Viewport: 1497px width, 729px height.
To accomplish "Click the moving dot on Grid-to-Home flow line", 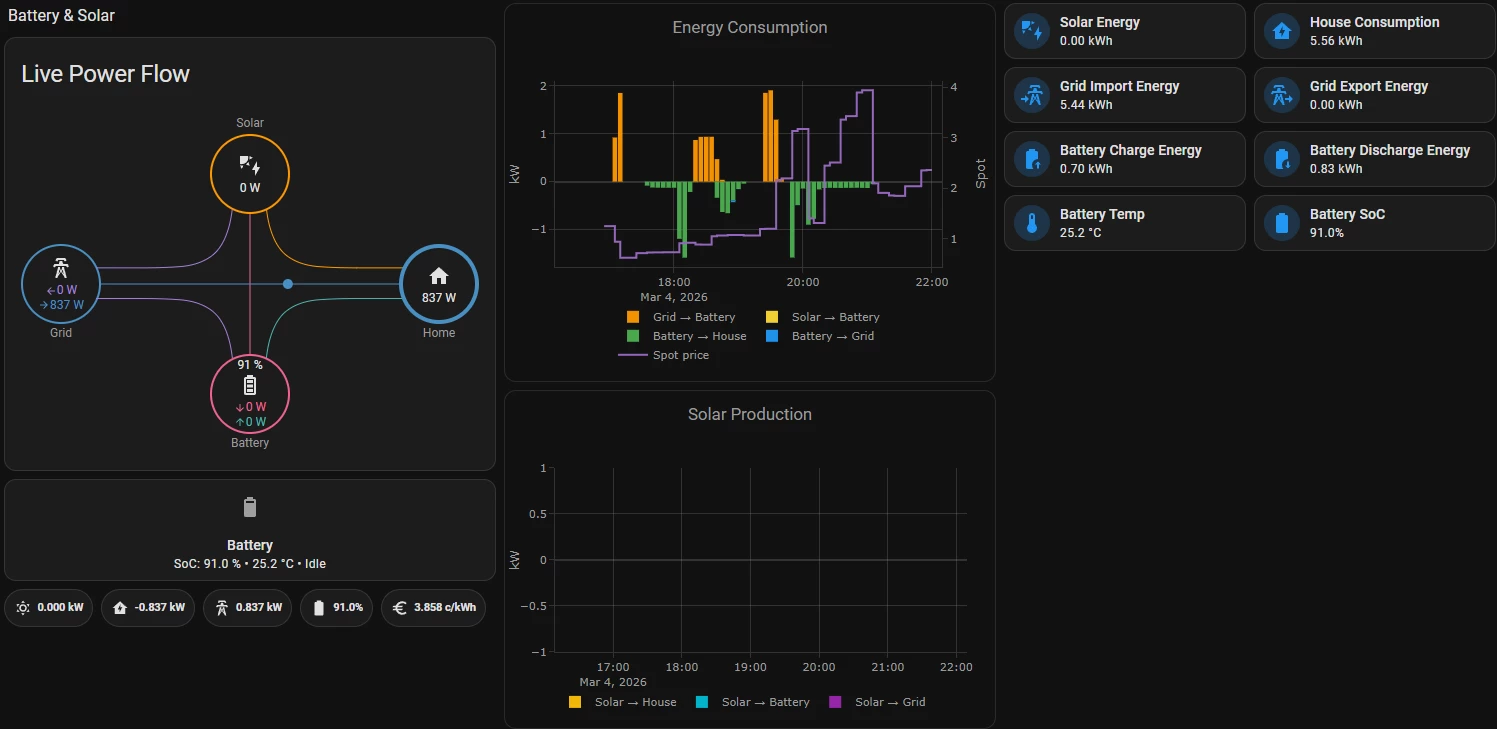I will [x=288, y=284].
